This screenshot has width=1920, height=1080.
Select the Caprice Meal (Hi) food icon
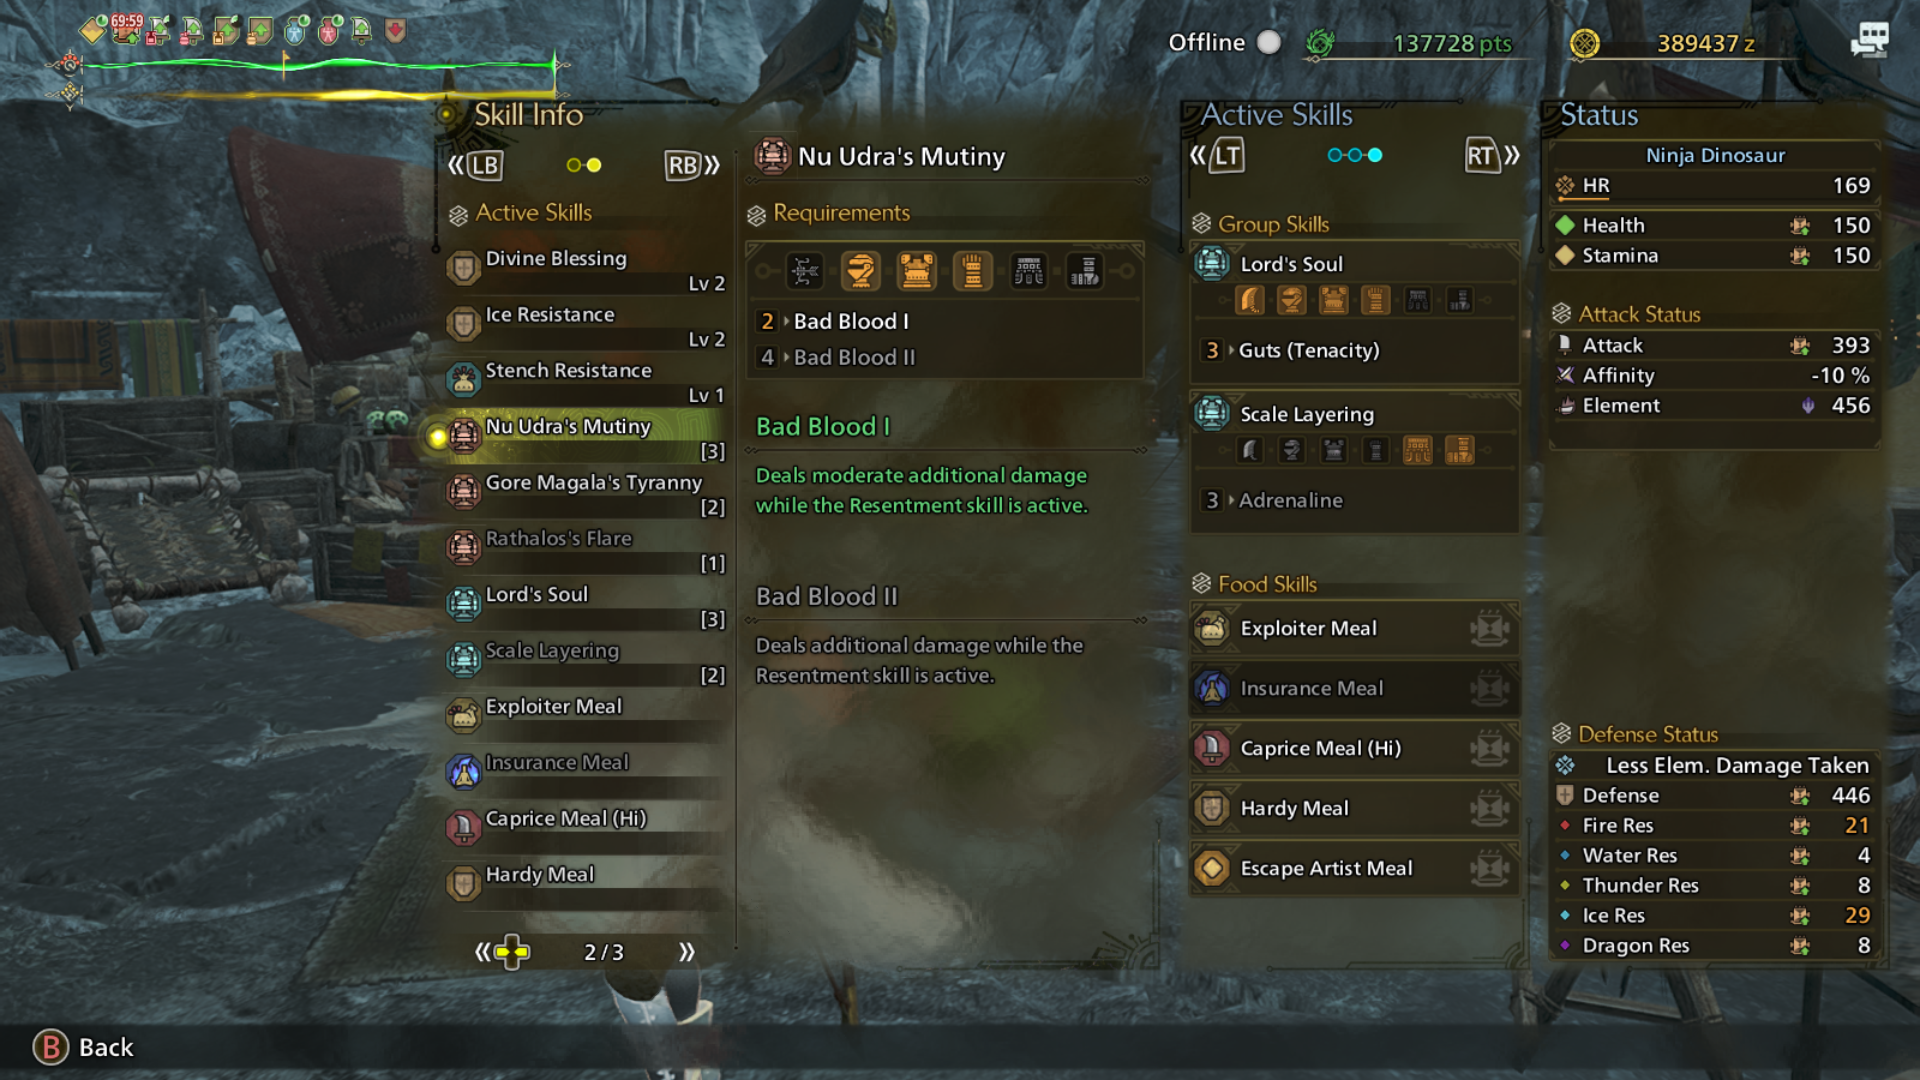point(1212,749)
